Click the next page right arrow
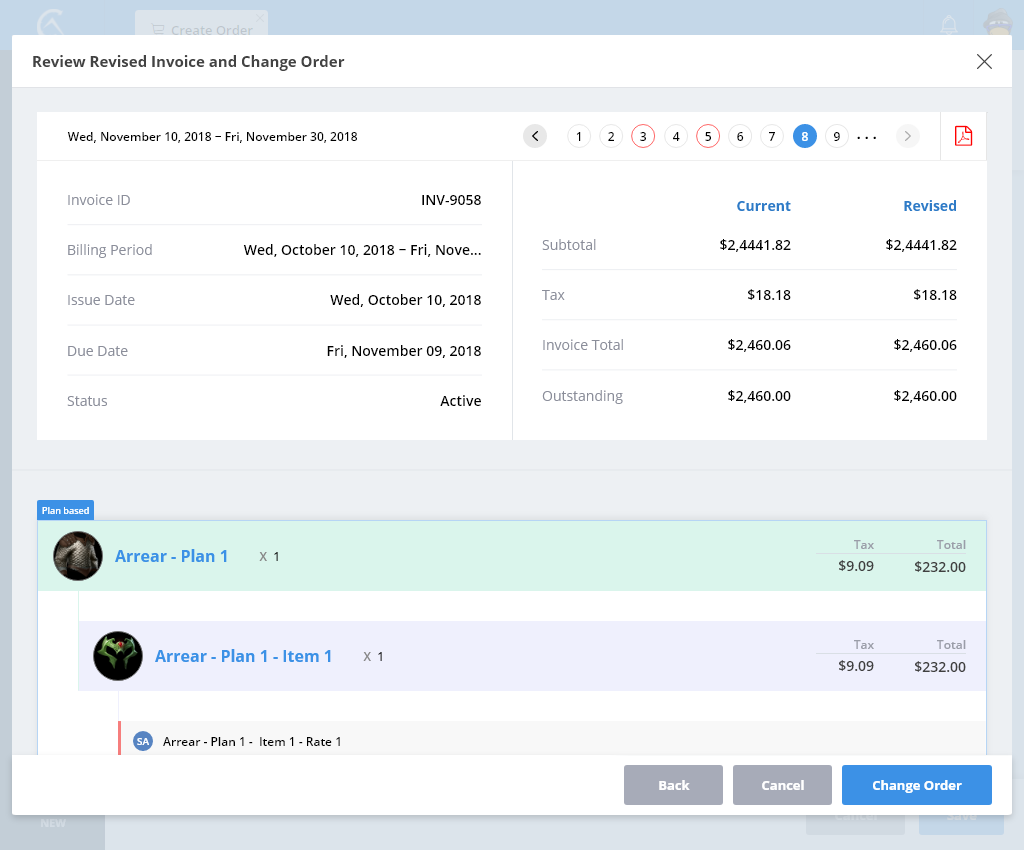 click(x=907, y=136)
